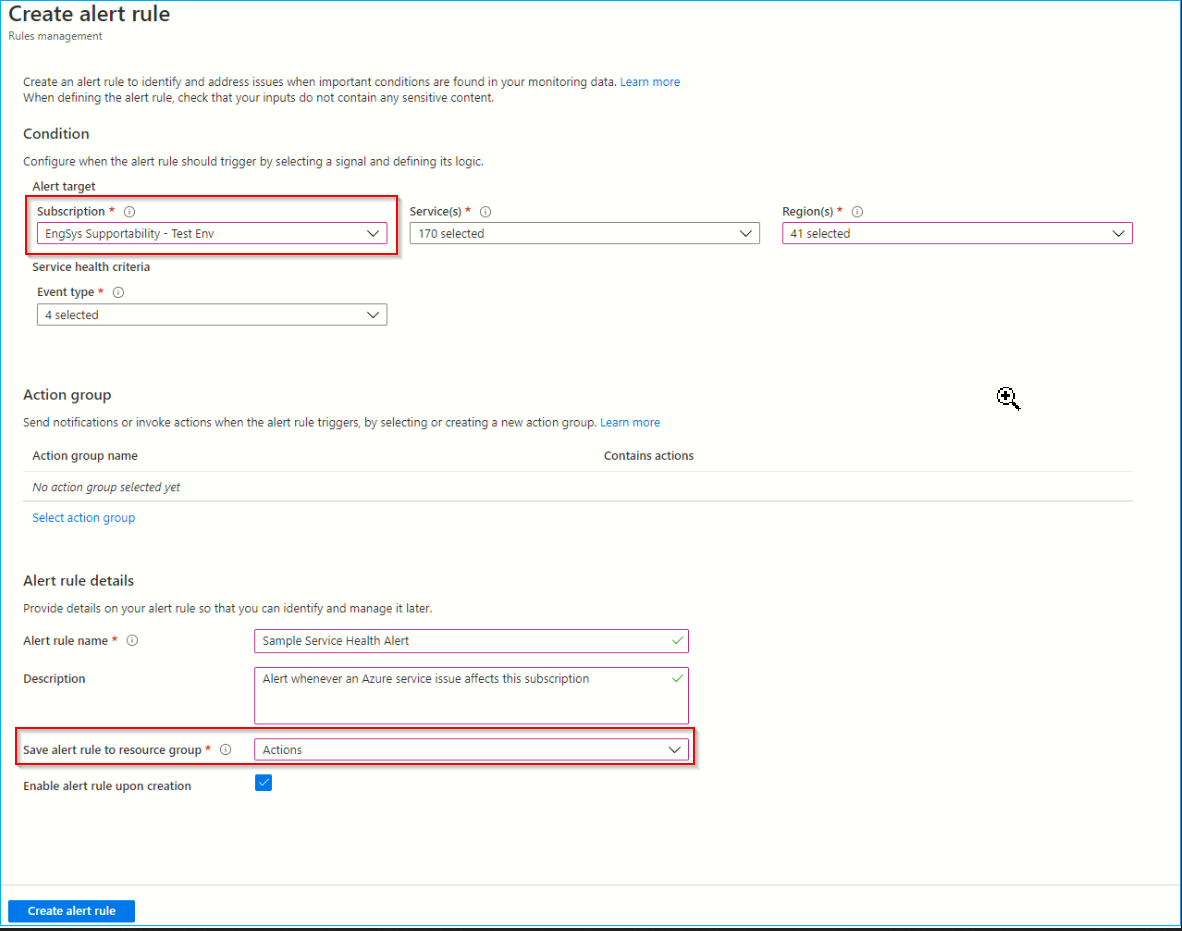
Task: Click the green checkmark in the Description field
Action: coord(677,676)
